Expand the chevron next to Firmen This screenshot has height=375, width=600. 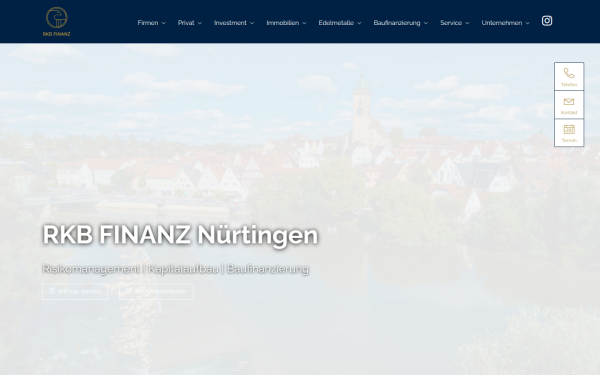tap(163, 23)
